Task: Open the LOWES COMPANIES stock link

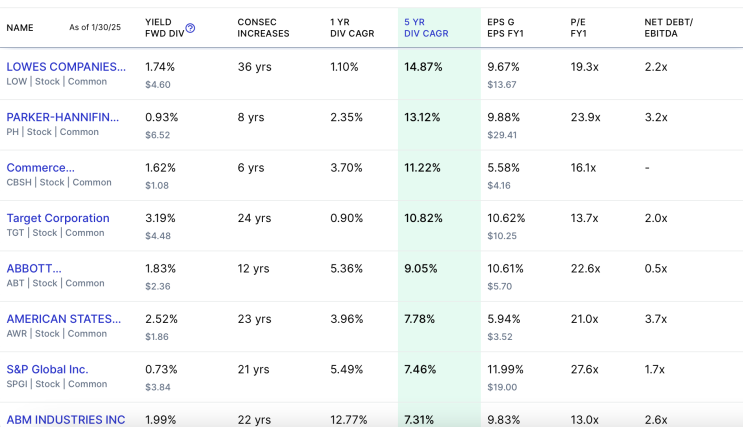Action: 66,67
